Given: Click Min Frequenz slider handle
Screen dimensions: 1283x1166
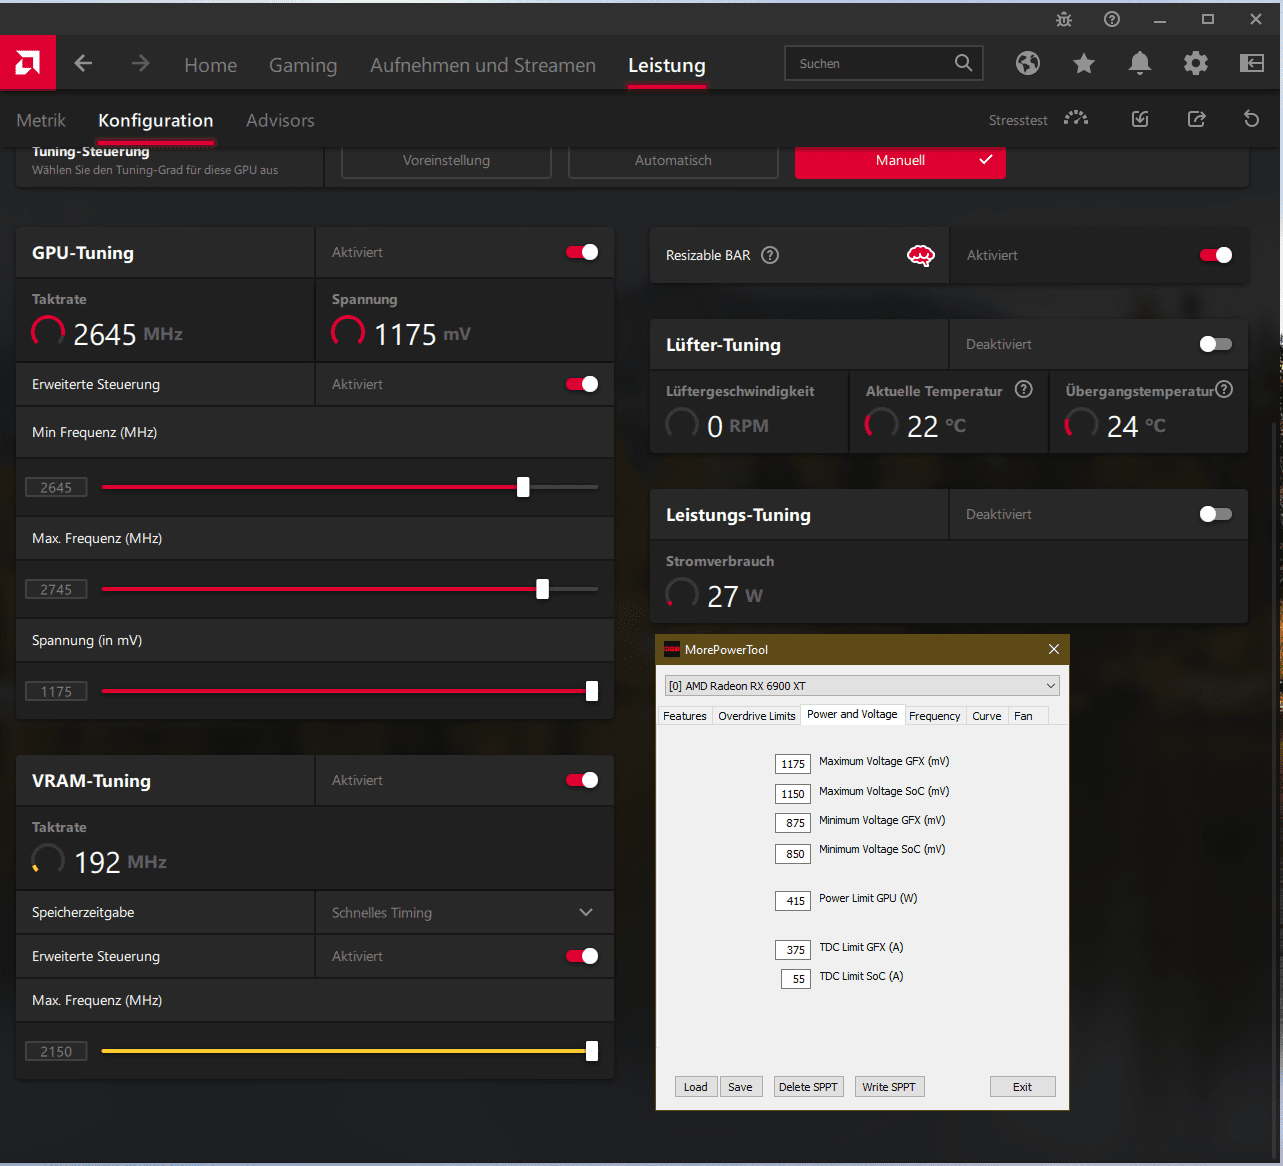Looking at the screenshot, I should click(523, 487).
